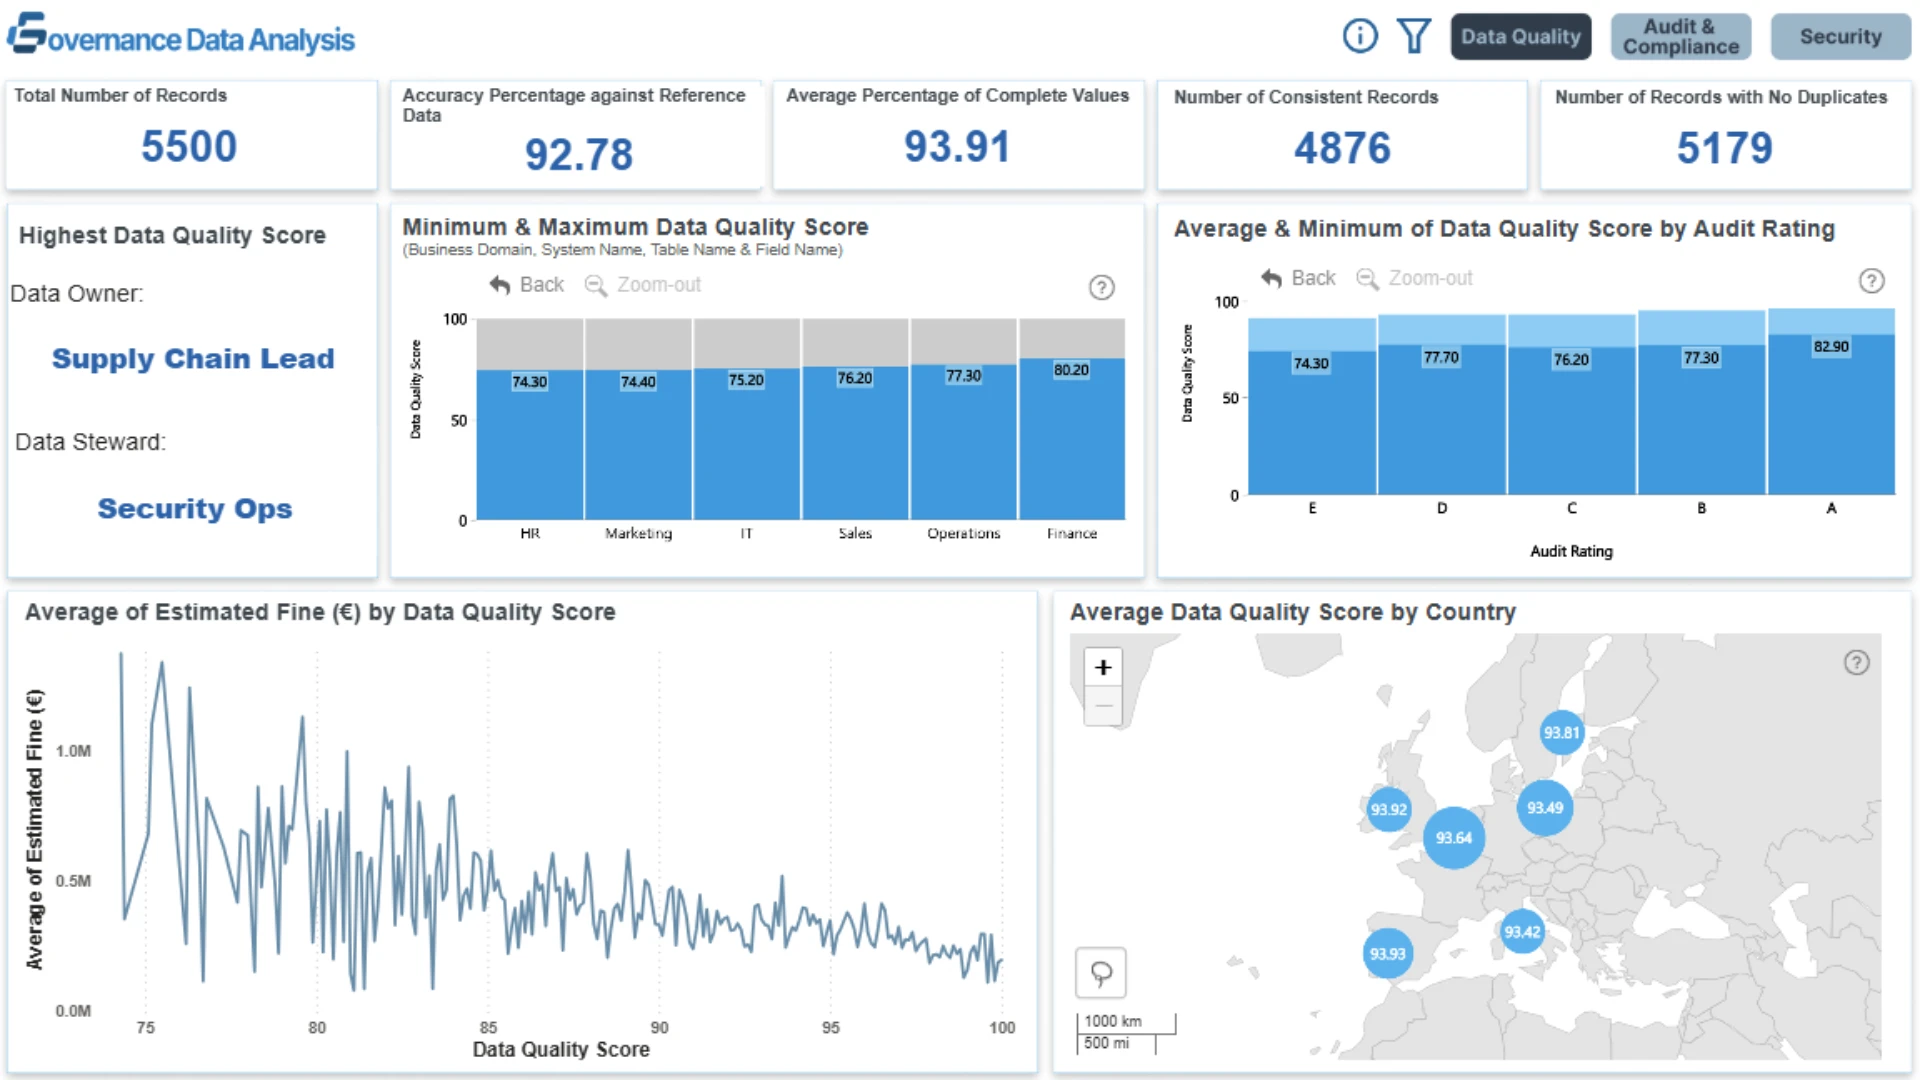Select the Finance bar showing 80.20
1920x1080 pixels.
click(1072, 439)
